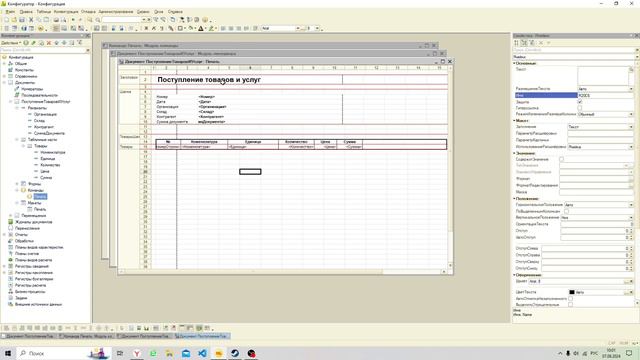Open the font name dropdown in the formatting toolbar

tap(298, 29)
